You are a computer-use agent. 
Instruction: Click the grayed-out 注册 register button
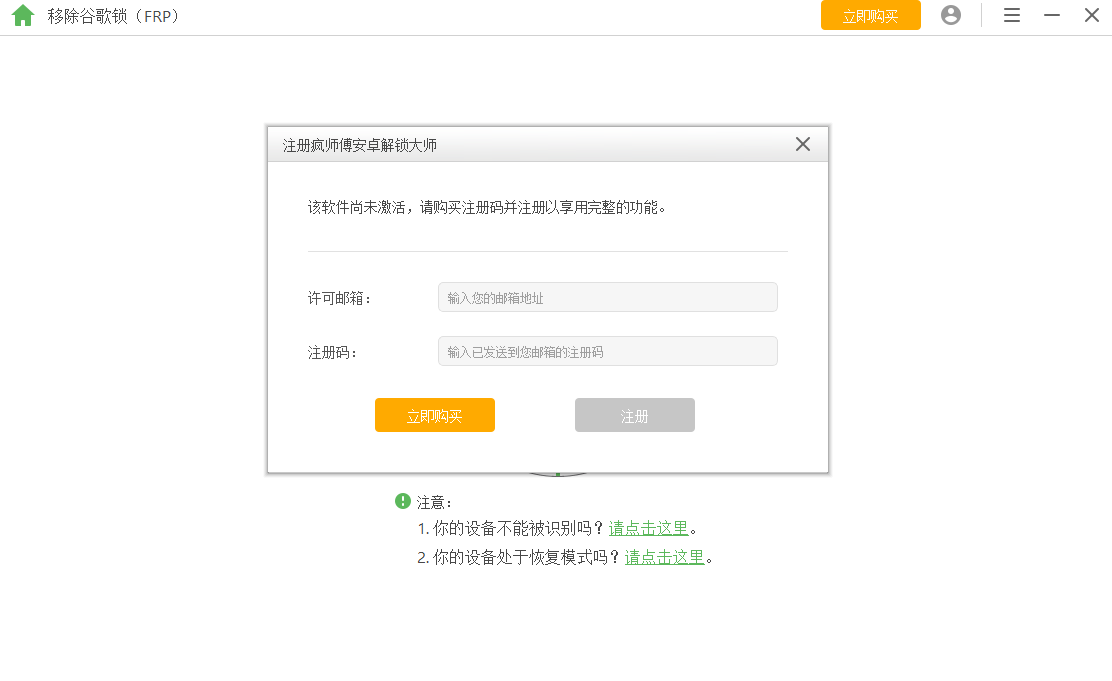(634, 415)
